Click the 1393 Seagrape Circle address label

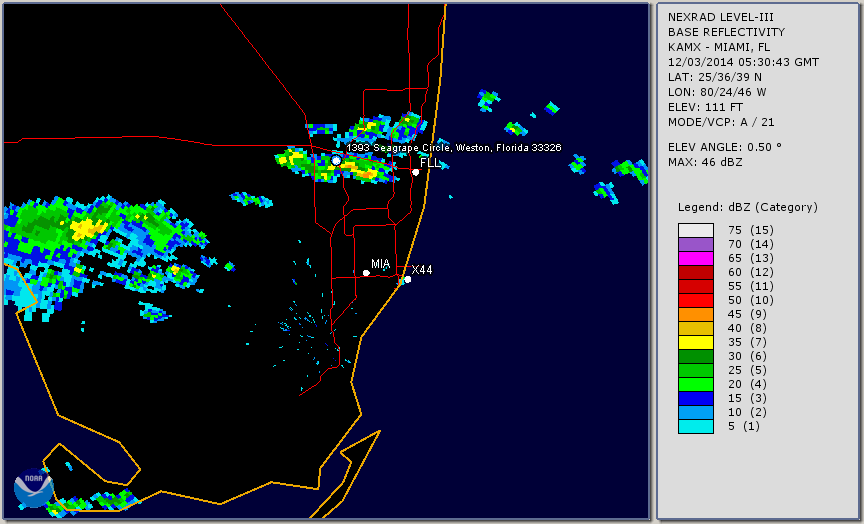(x=454, y=148)
